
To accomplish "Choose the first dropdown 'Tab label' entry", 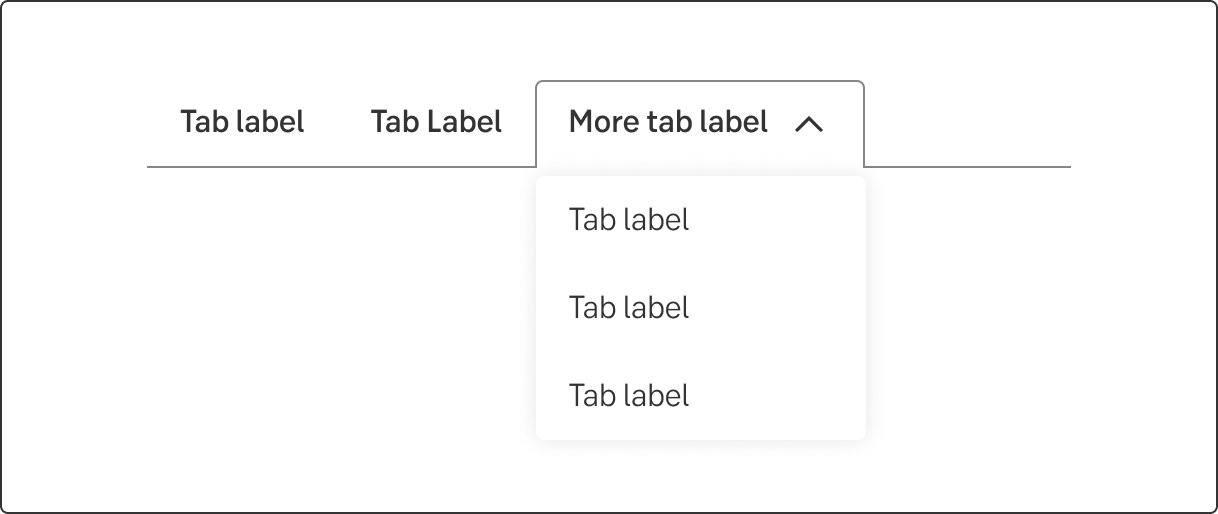I will 629,220.
